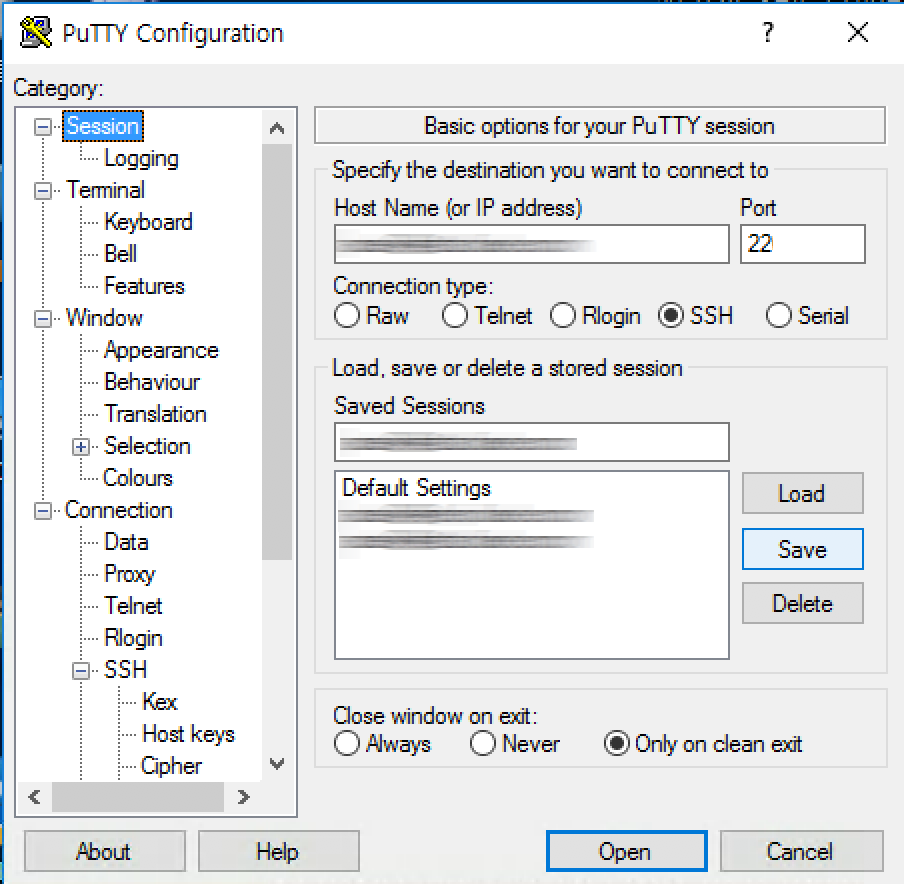Open the help question mark icon

pyautogui.click(x=766, y=32)
